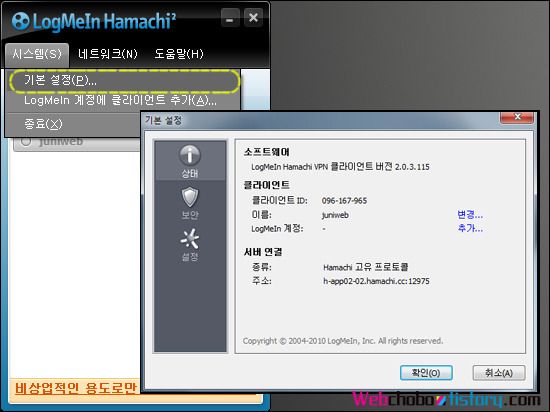Click the 비상업적인 용도로만 banner link
This screenshot has height=412, width=550.
point(75,388)
